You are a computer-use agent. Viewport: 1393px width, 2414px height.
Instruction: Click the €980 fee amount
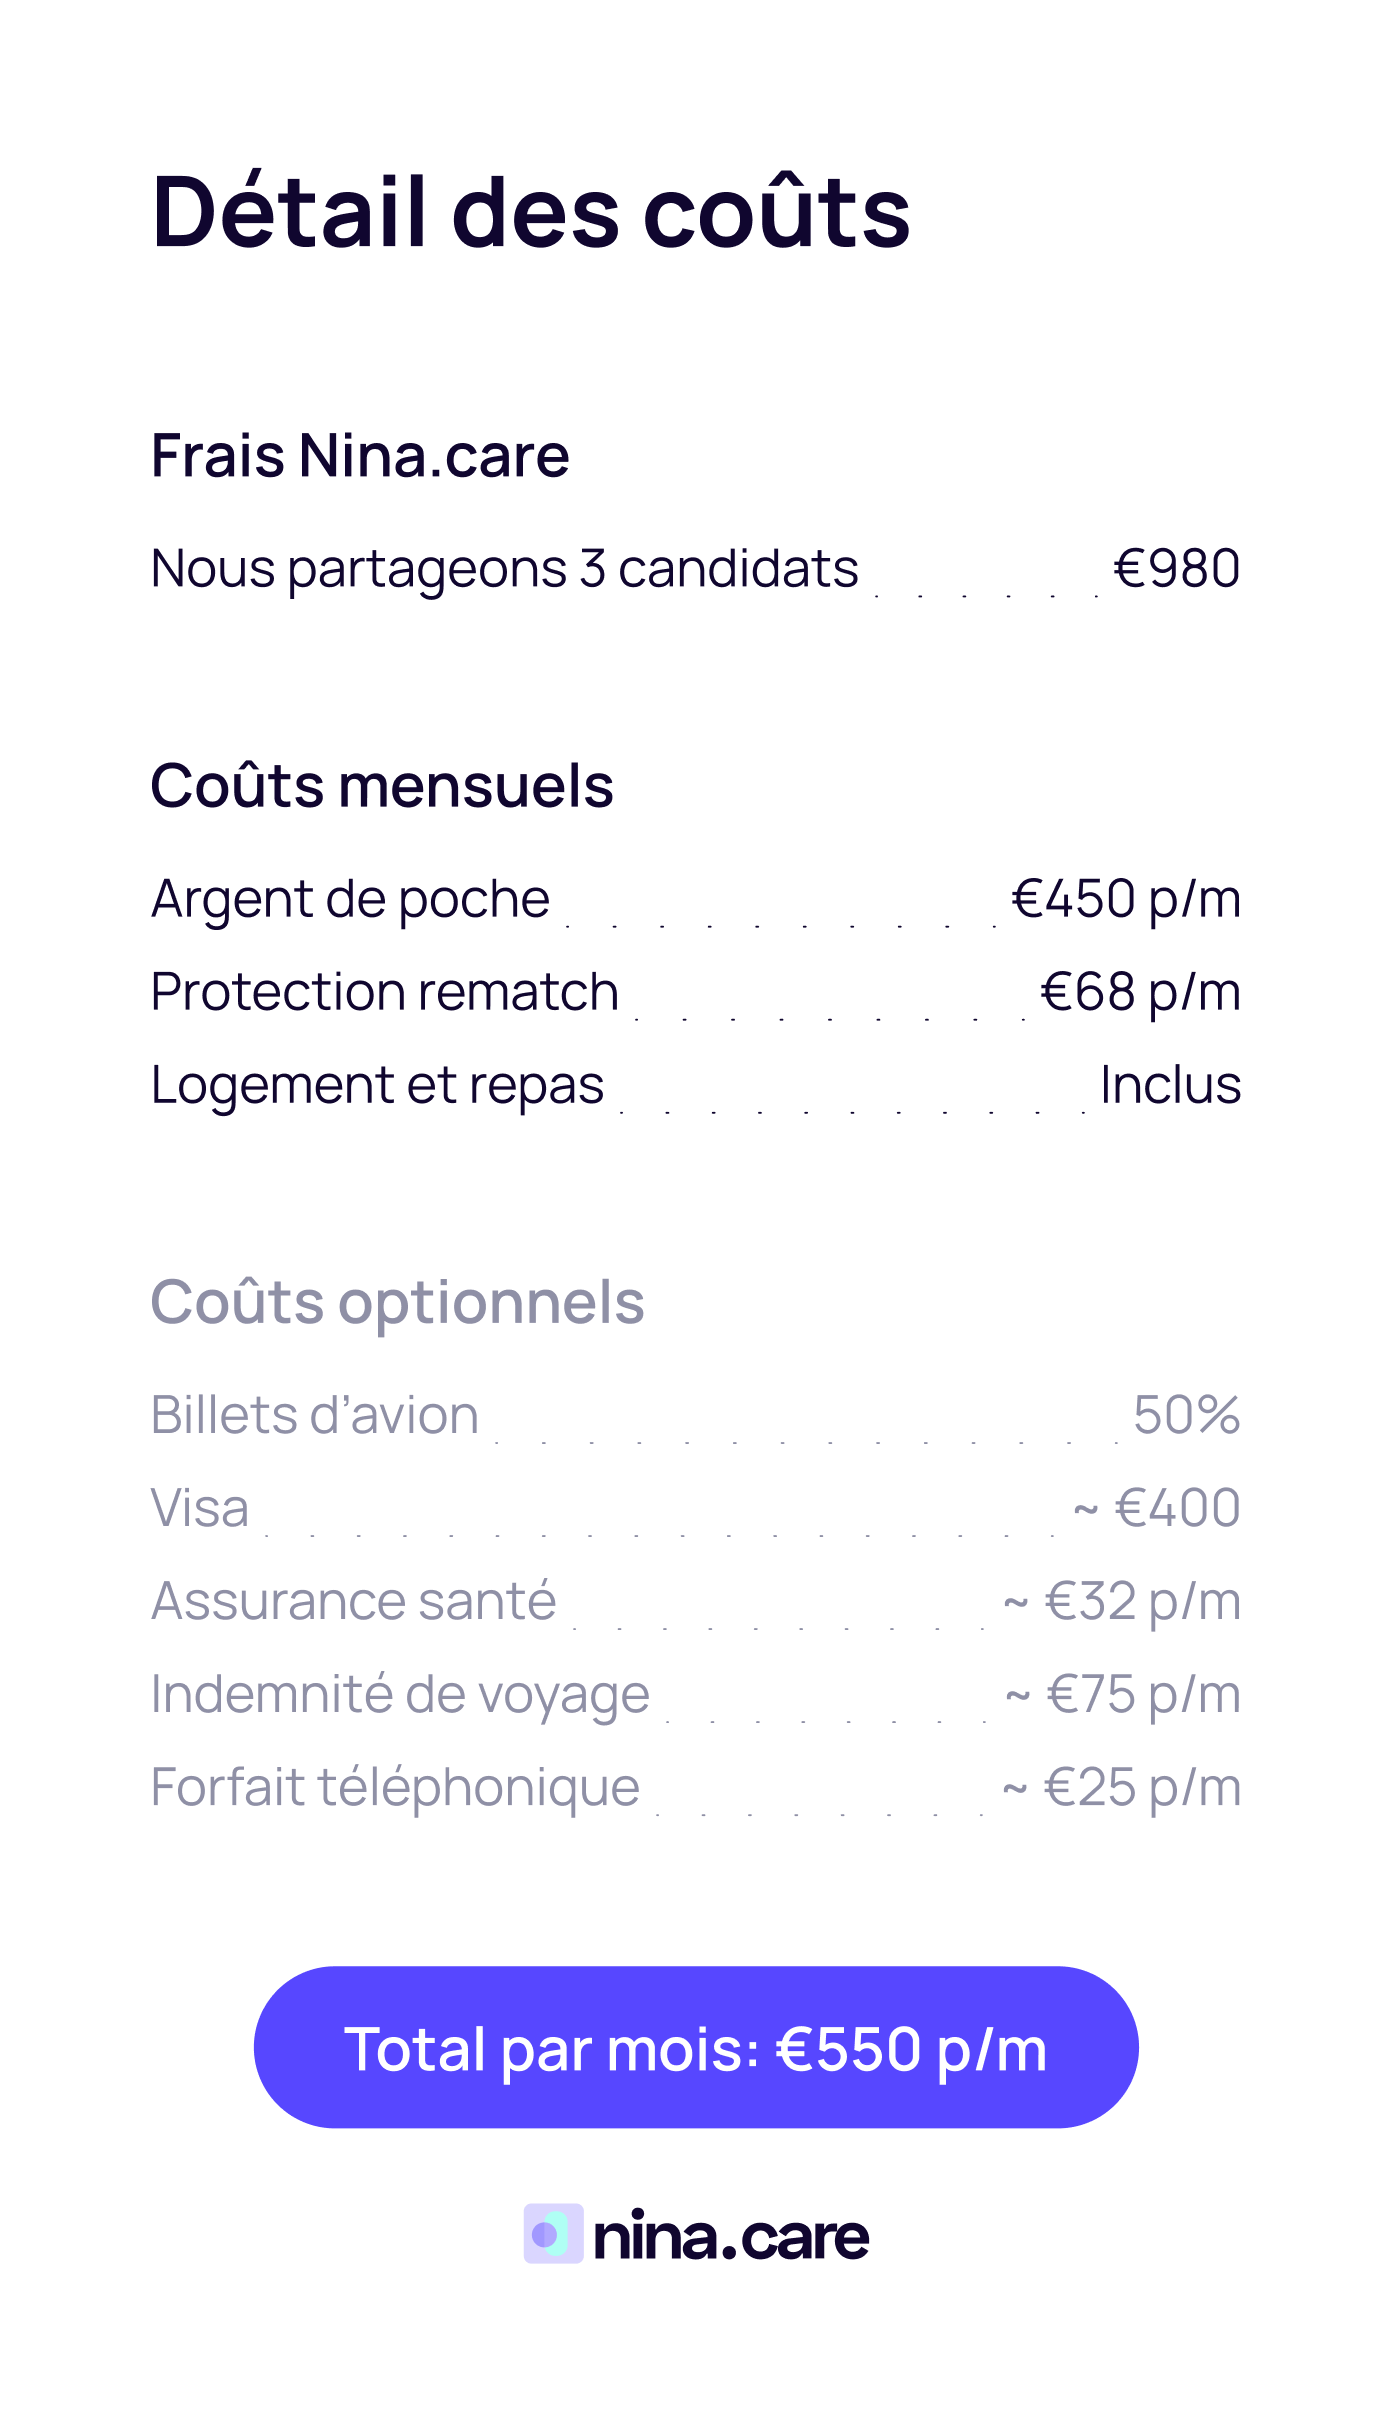1176,569
